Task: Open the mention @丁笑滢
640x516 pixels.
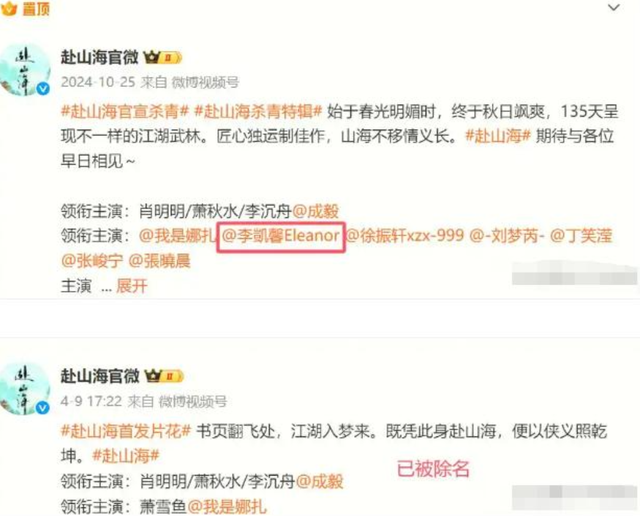Action: (582, 236)
